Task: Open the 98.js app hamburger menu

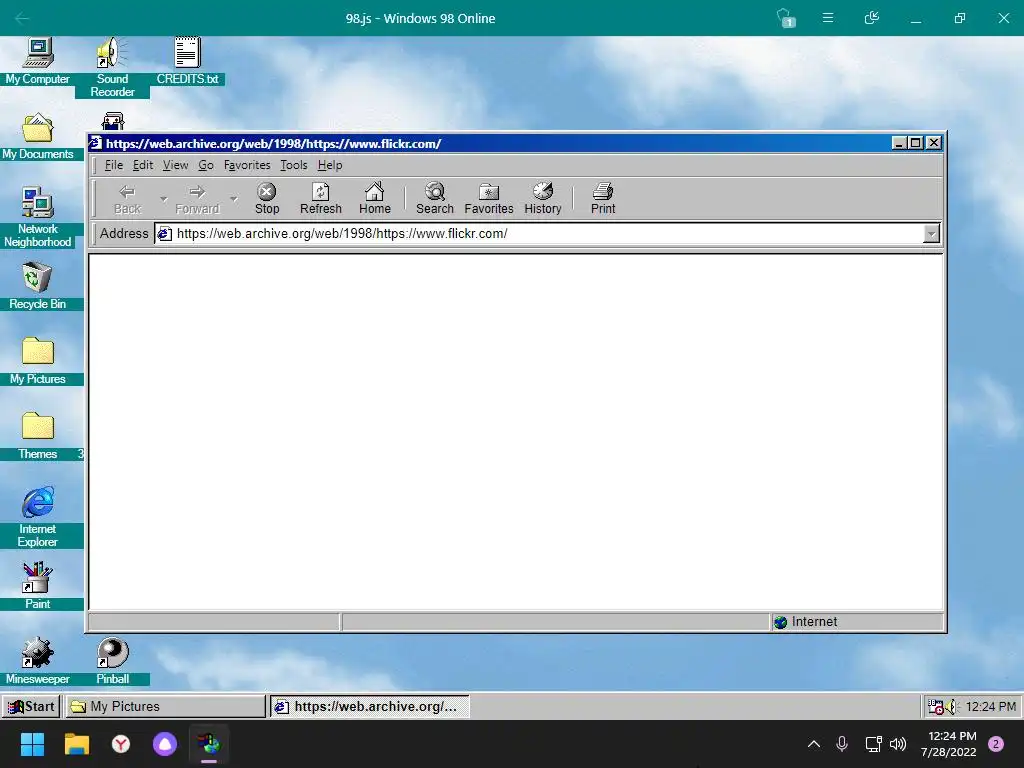Action: point(827,18)
